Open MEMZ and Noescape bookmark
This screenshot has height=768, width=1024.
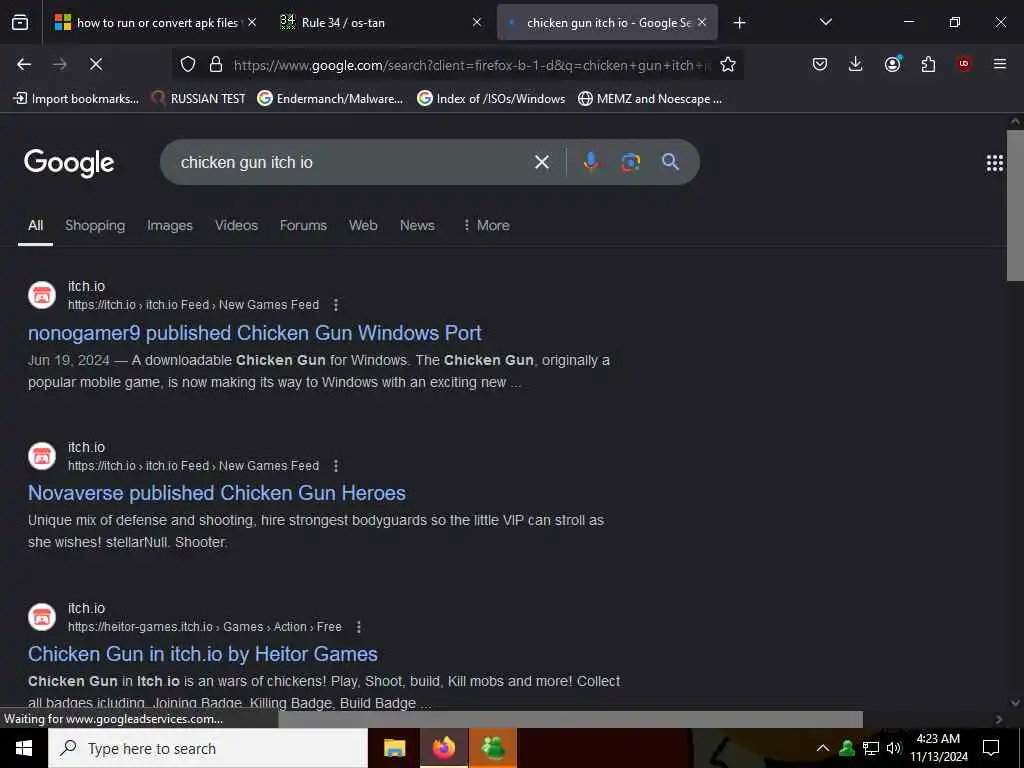(650, 99)
